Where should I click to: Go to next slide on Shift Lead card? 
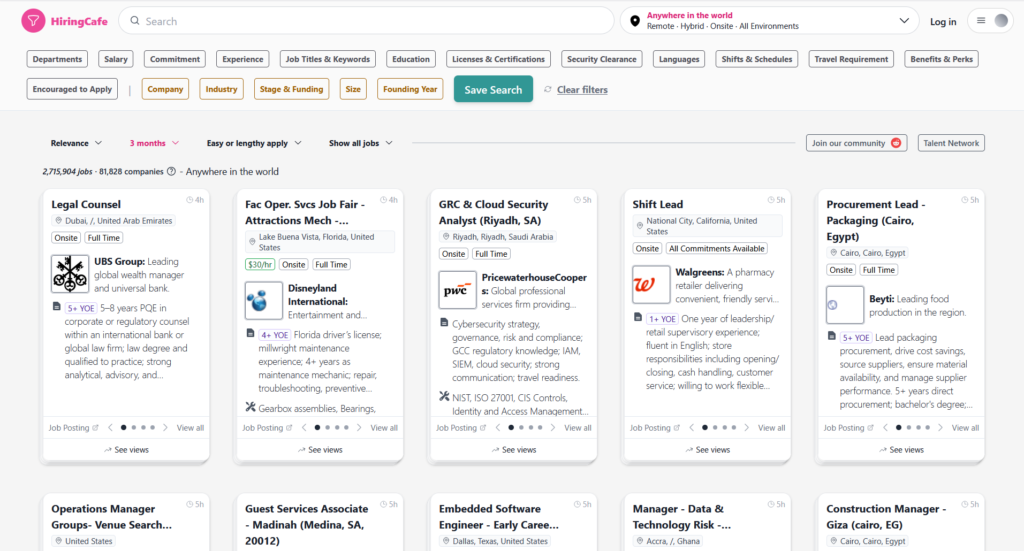[x=746, y=428]
